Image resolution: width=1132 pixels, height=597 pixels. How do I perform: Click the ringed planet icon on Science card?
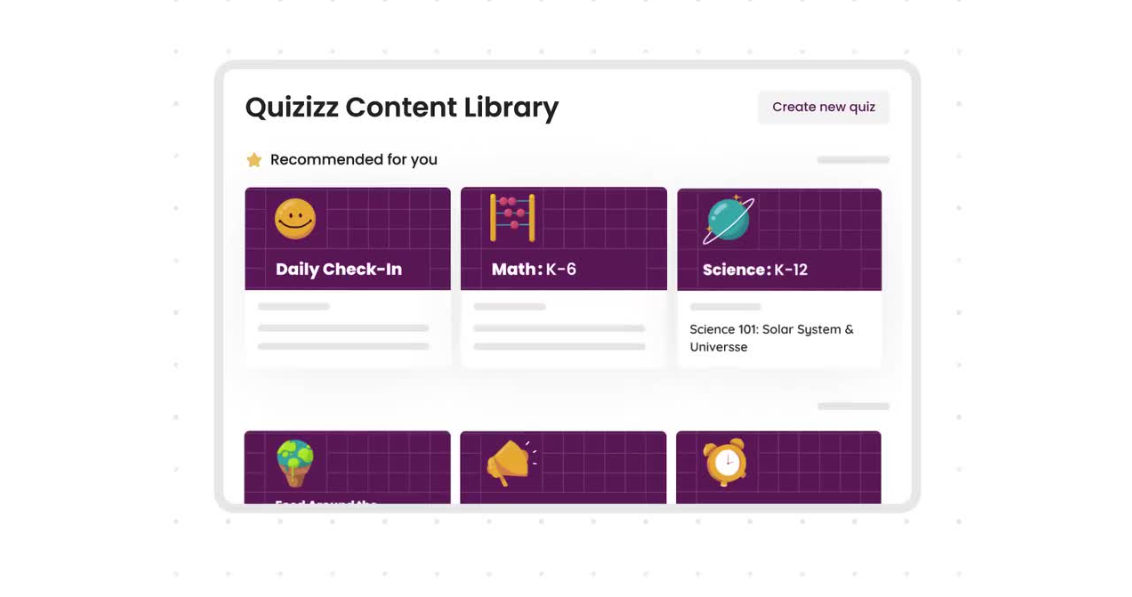pyautogui.click(x=728, y=219)
